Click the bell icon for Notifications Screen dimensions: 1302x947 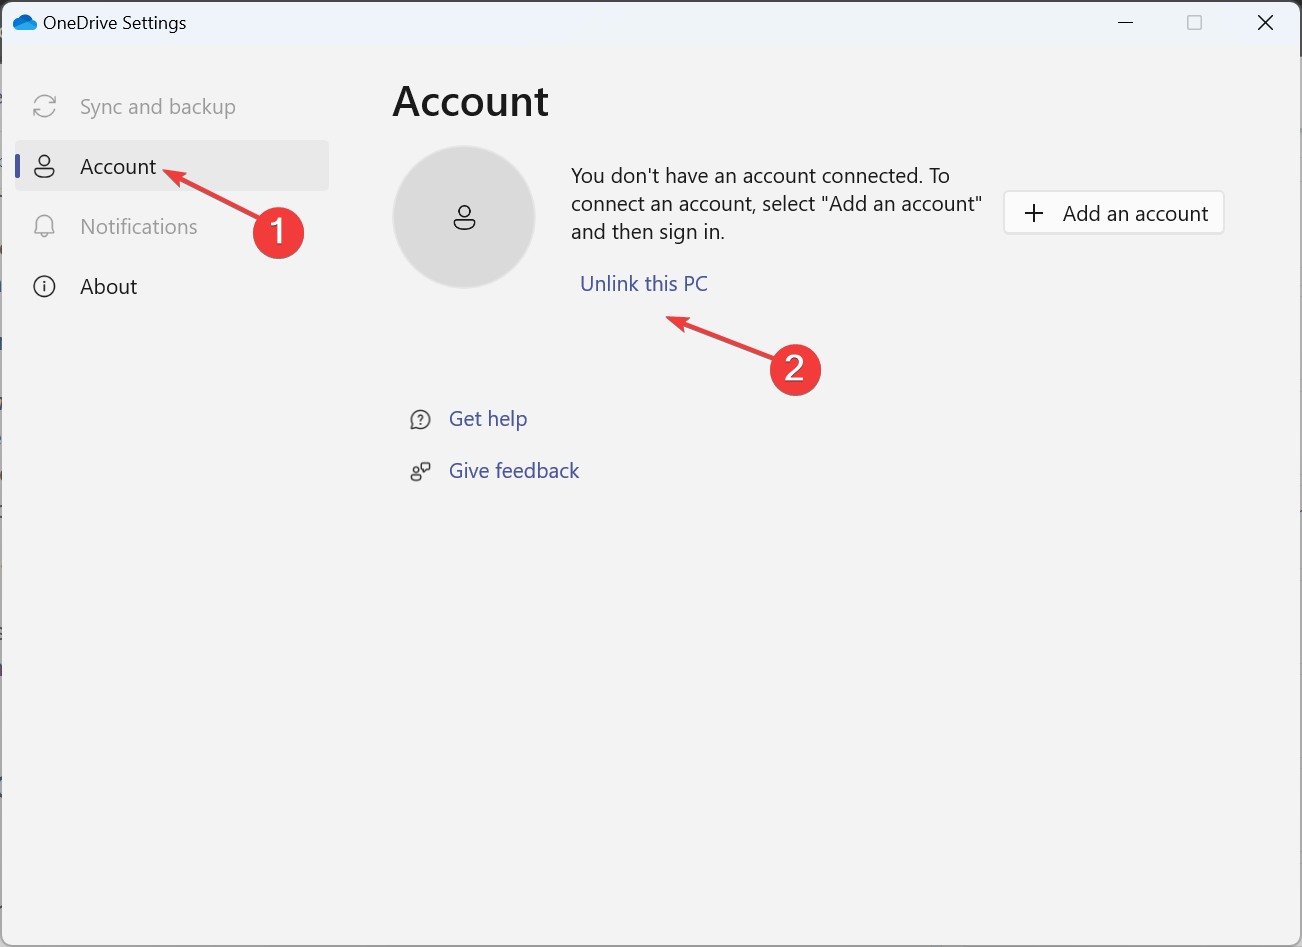tap(44, 226)
